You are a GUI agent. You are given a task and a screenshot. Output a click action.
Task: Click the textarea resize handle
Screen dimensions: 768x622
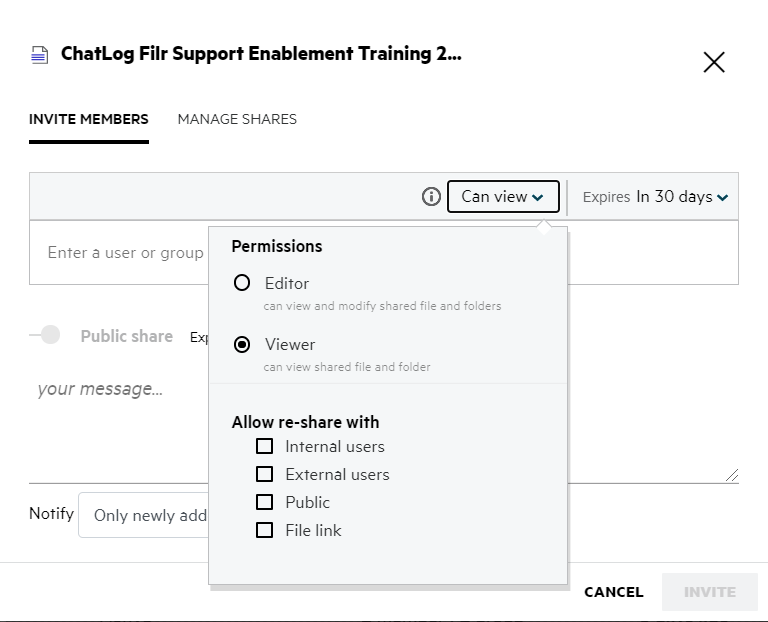coord(732,476)
